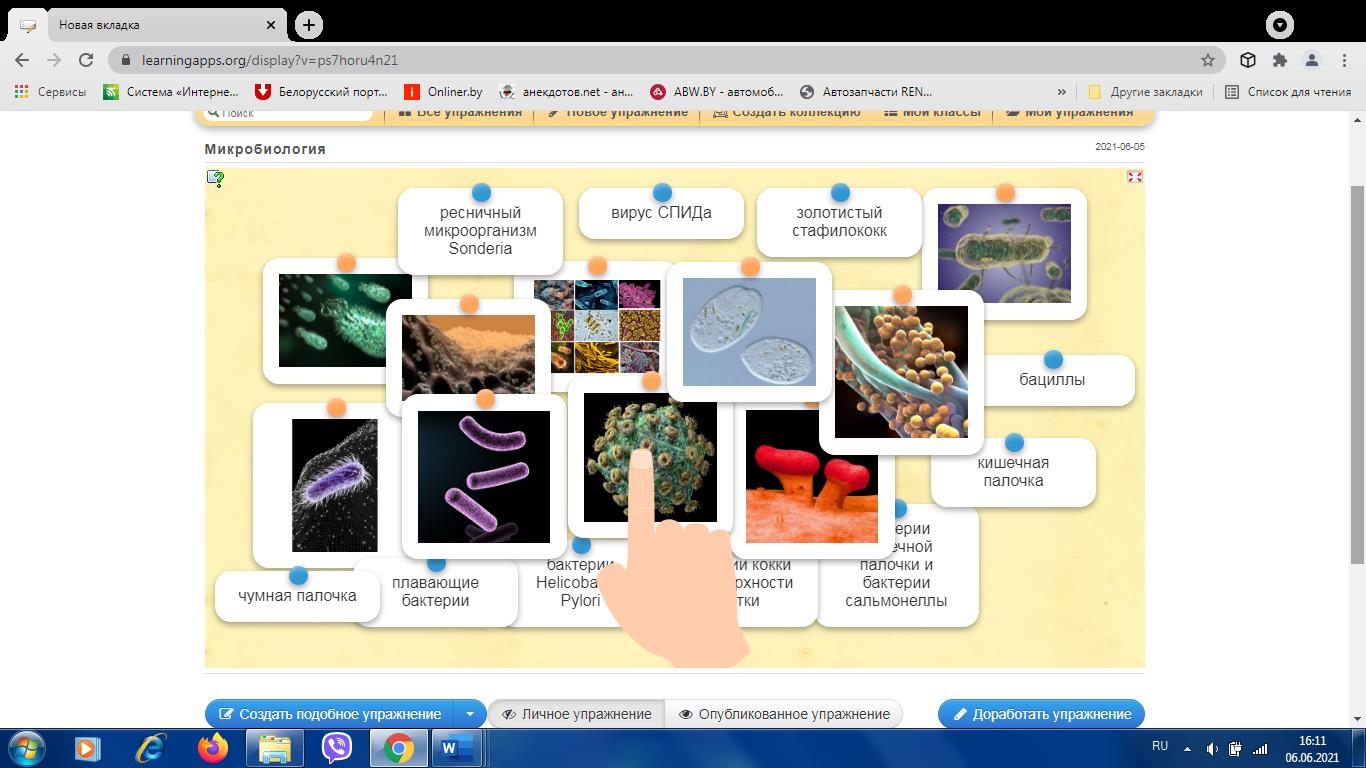Viewport: 1366px width, 768px height.
Task: Open Viber from taskbar
Action: point(337,748)
